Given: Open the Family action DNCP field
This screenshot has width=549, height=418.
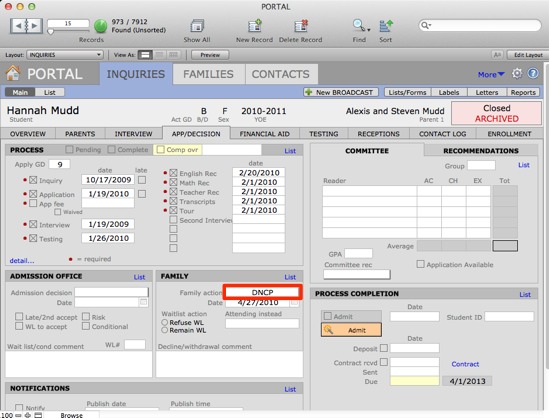Looking at the screenshot, I should [x=262, y=292].
